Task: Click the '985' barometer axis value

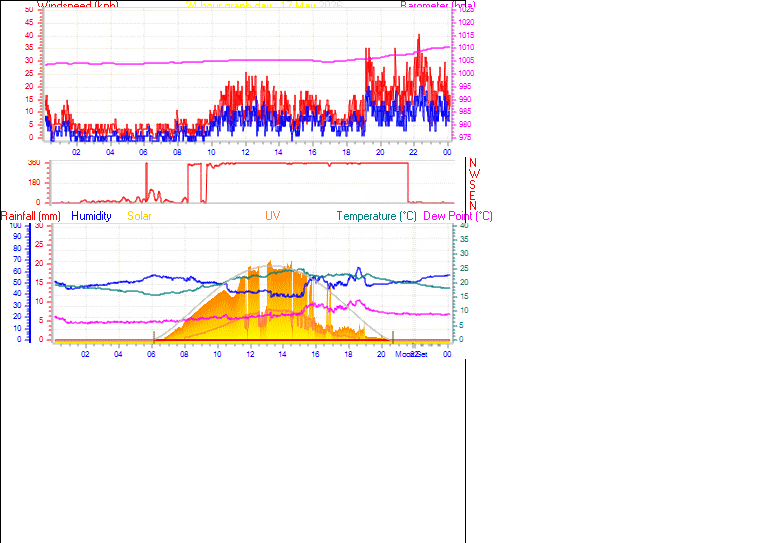Action: (464, 112)
